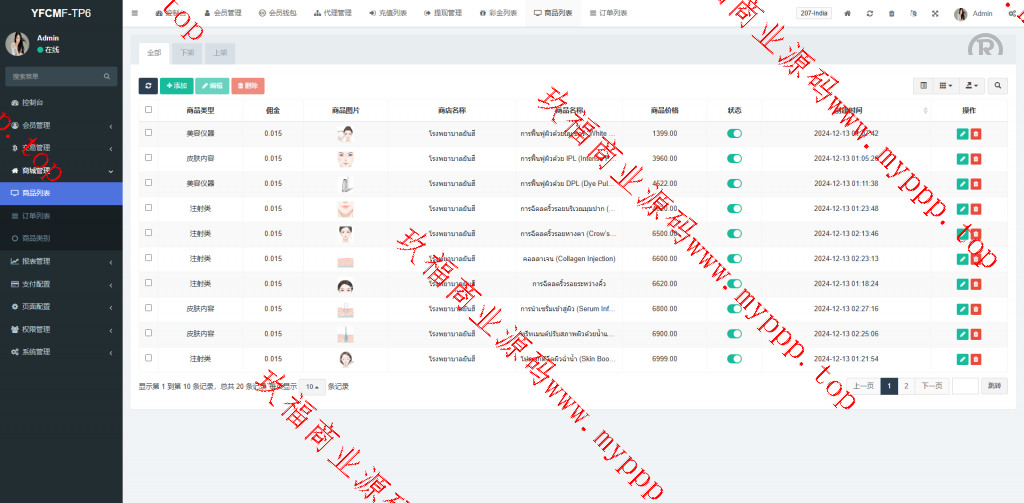Click the hamburger menu toggle icon
The width and height of the screenshot is (1024, 503).
click(x=135, y=13)
